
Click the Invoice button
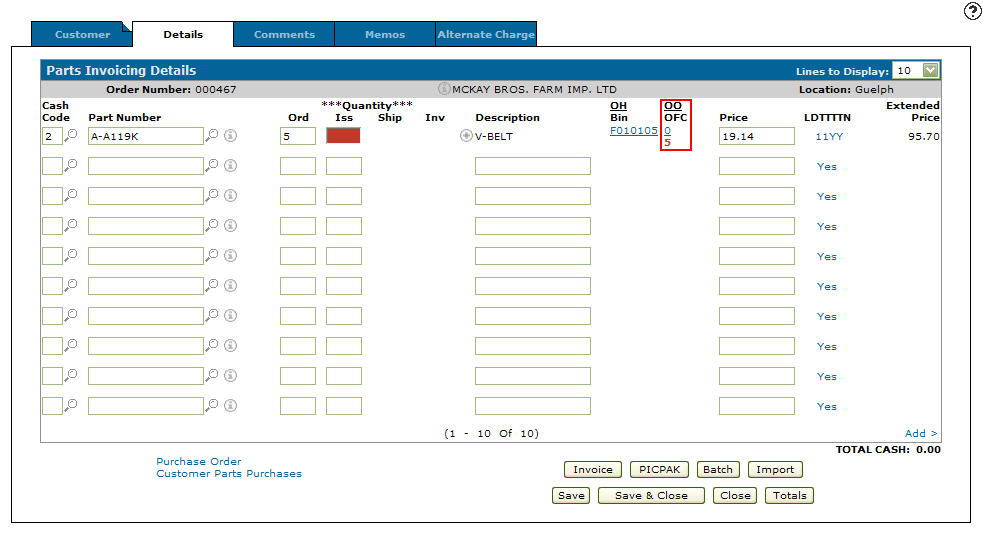(592, 470)
